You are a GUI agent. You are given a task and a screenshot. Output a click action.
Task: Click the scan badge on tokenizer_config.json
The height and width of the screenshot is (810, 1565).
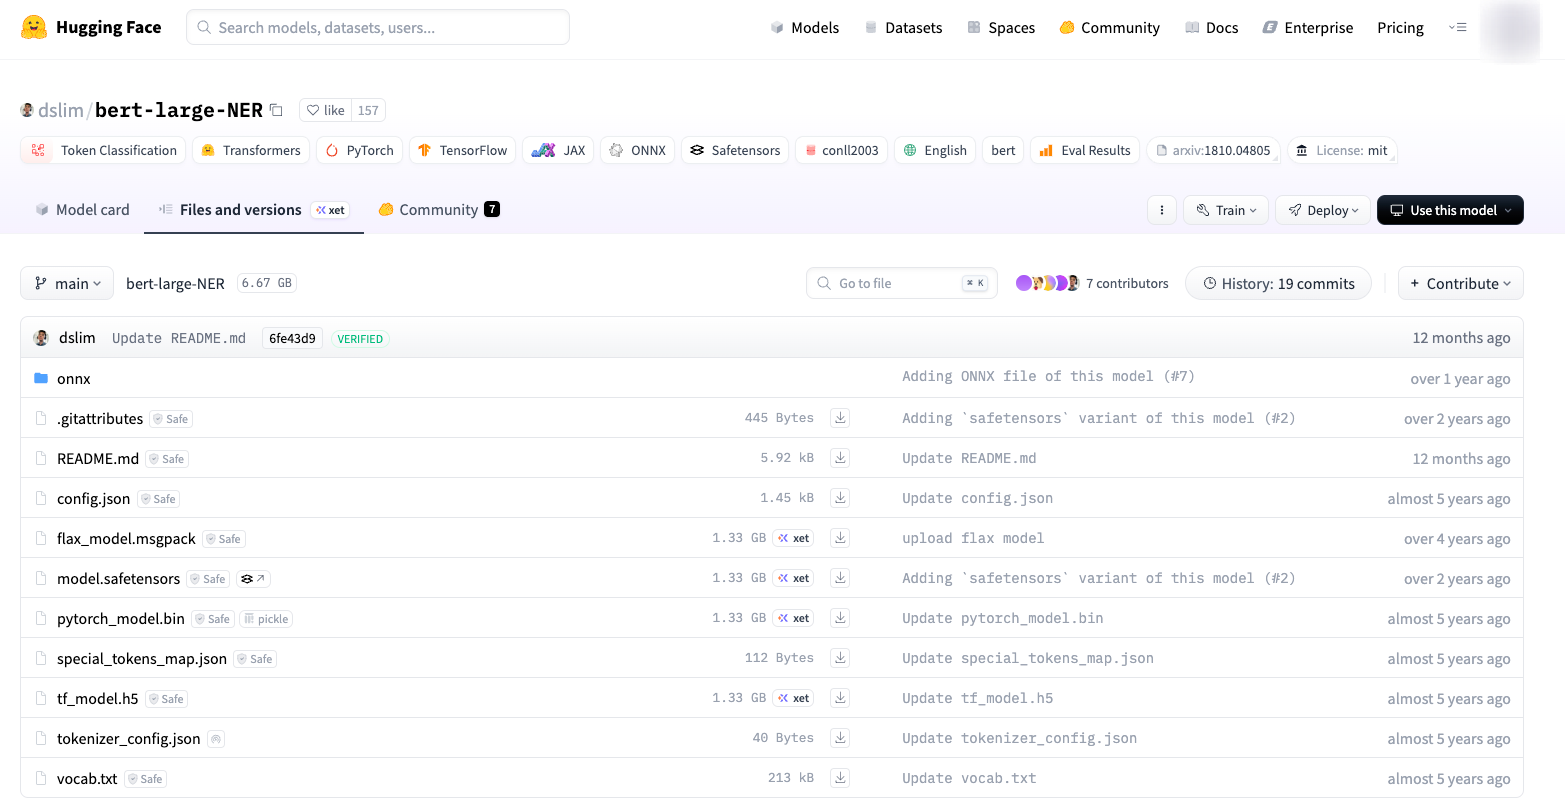click(216, 739)
